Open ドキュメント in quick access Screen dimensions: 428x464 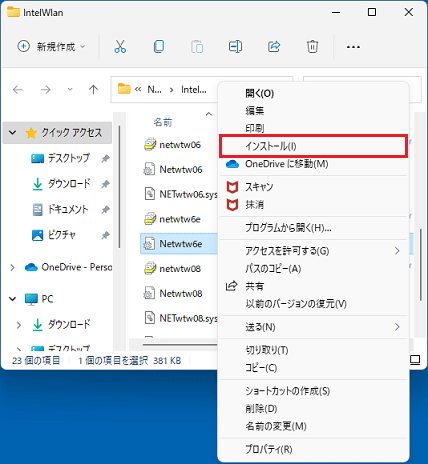pos(68,209)
